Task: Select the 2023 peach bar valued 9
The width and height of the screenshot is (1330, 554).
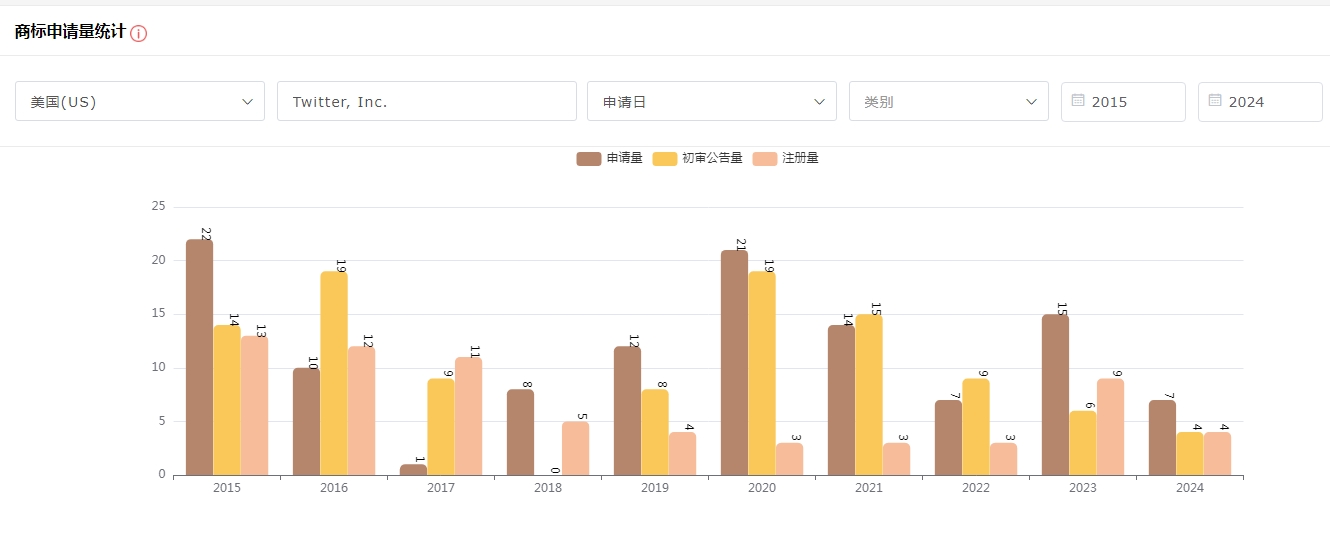Action: (1110, 426)
